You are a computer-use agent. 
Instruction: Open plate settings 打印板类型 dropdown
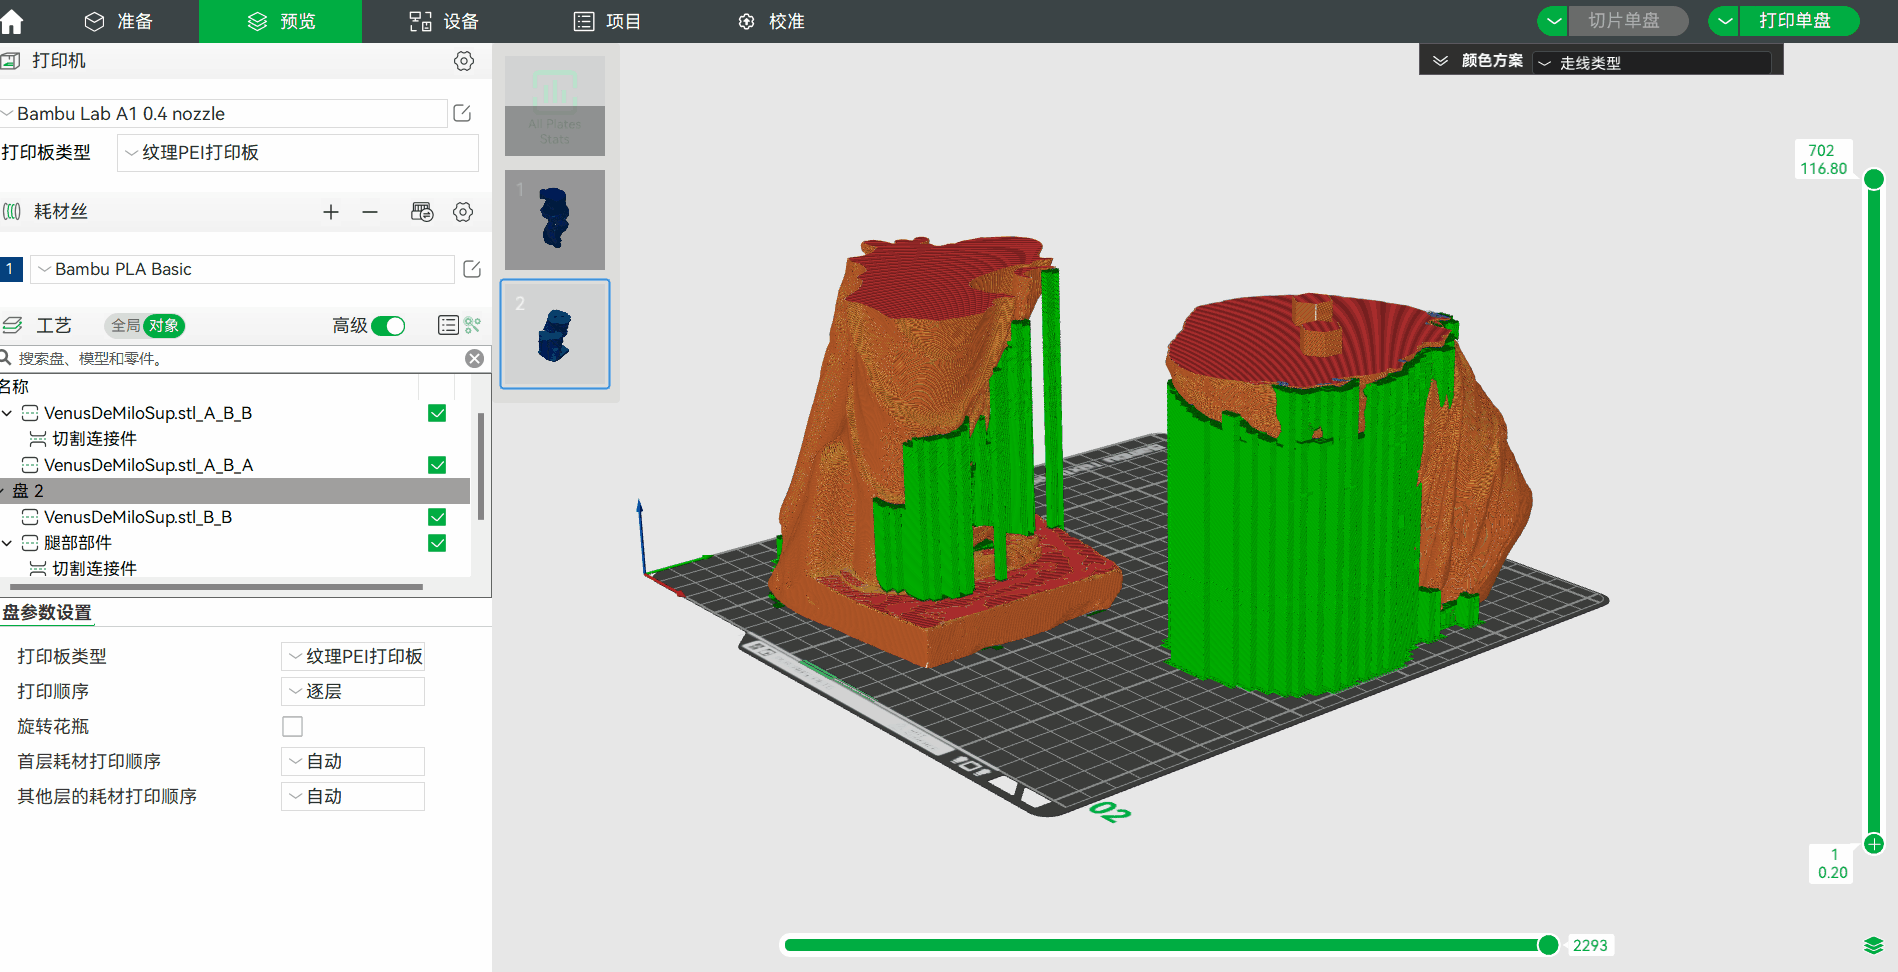[353, 656]
